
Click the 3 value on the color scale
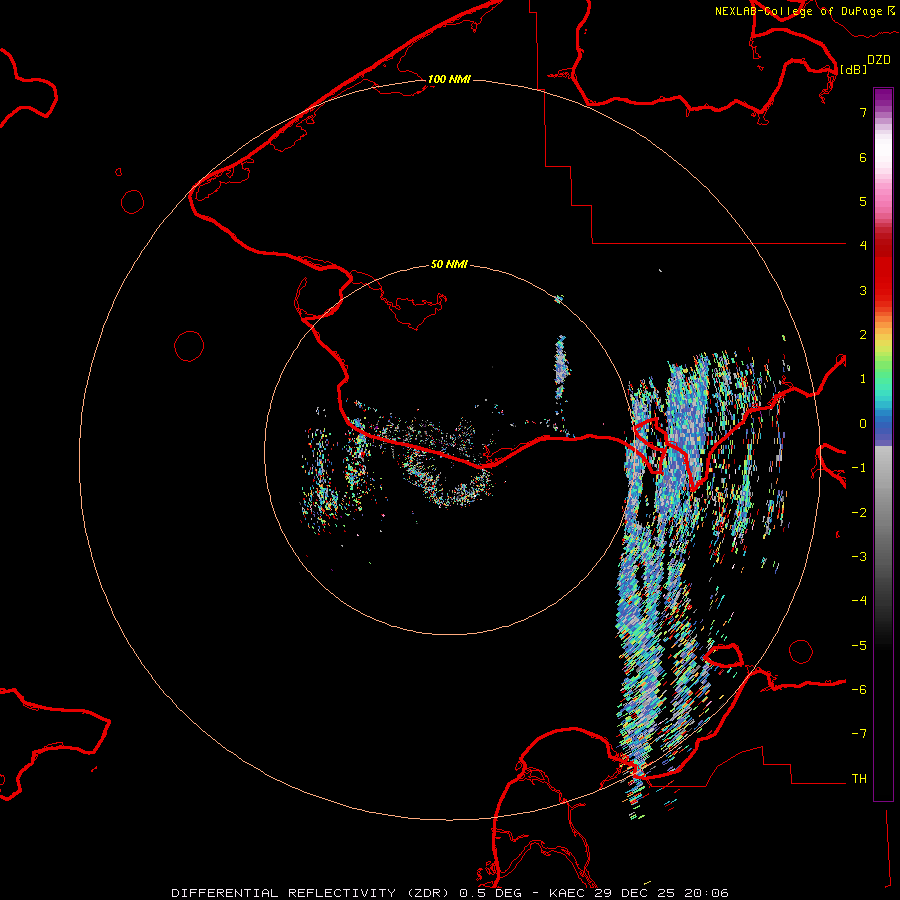863,290
